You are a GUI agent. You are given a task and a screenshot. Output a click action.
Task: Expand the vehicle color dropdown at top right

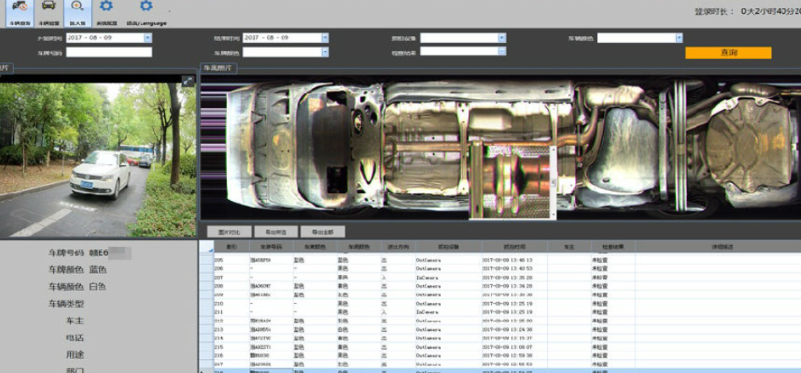(x=679, y=38)
